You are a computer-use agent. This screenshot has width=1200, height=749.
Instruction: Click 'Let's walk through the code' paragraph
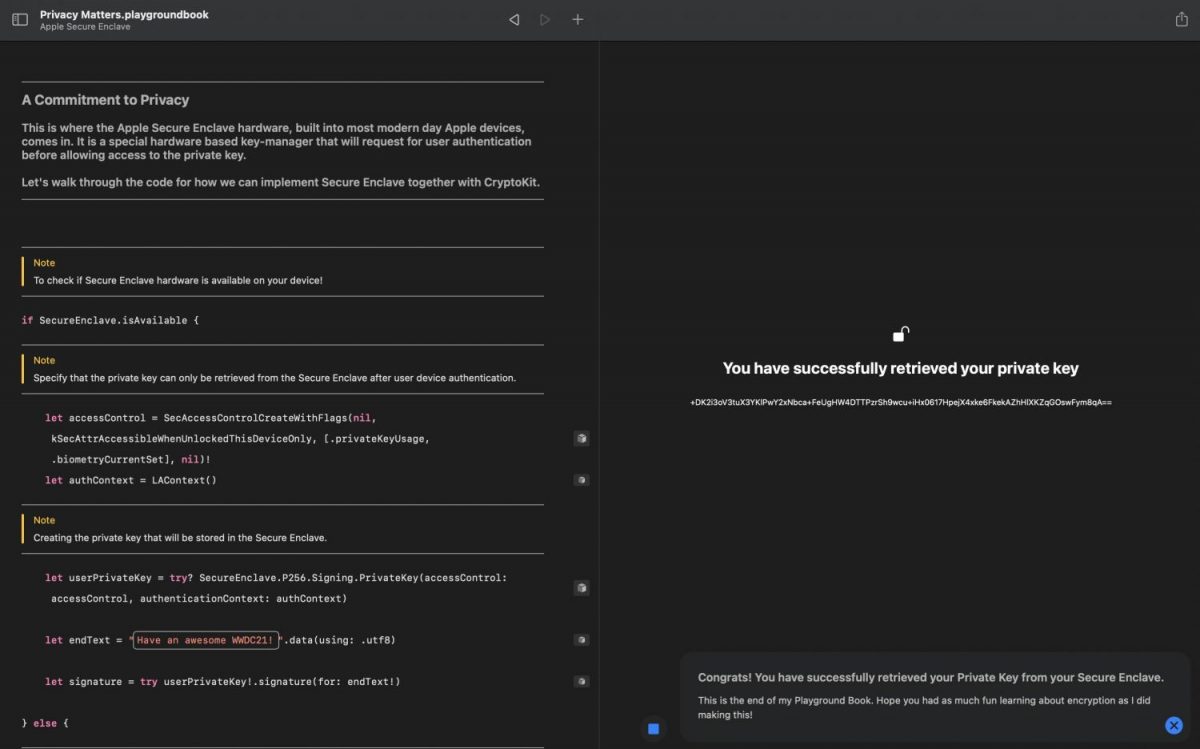pyautogui.click(x=281, y=183)
